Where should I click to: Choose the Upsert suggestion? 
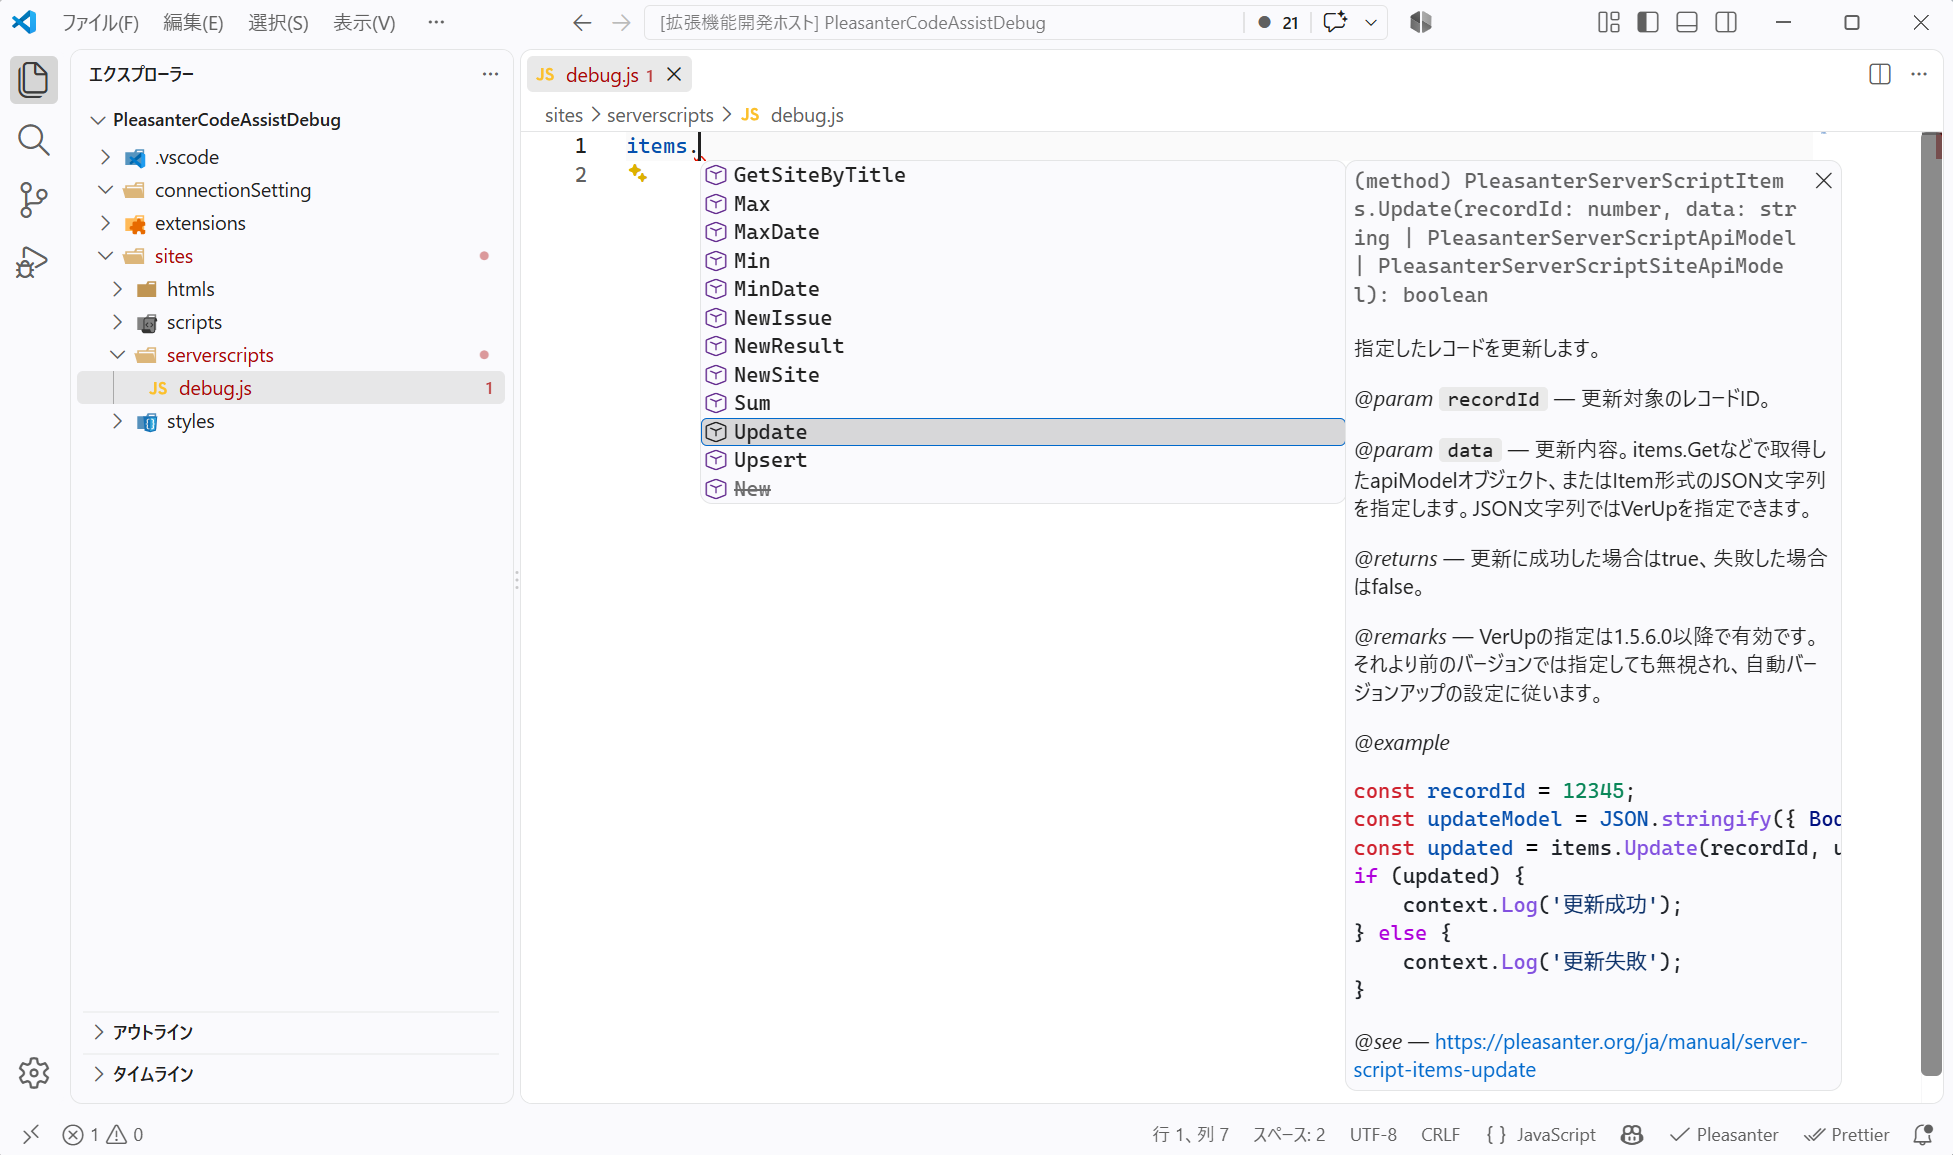click(x=1022, y=460)
